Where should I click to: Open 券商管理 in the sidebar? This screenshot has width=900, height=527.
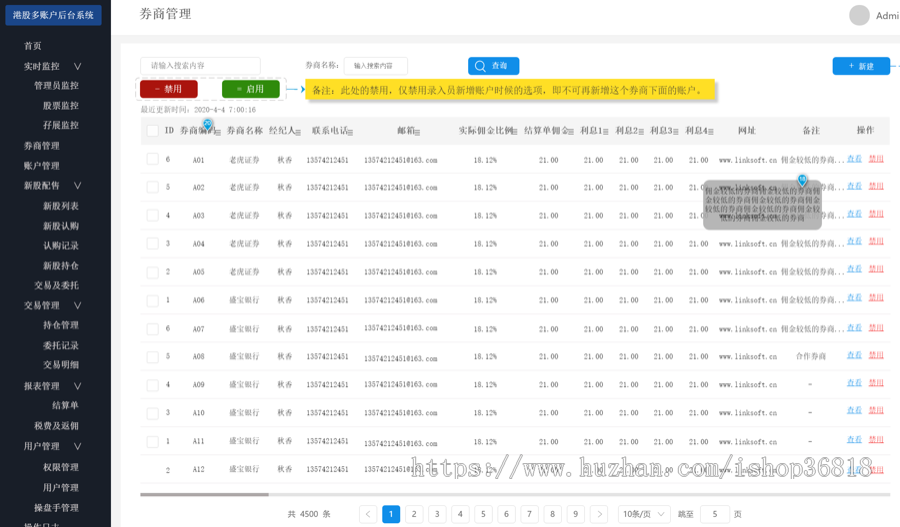[41, 146]
